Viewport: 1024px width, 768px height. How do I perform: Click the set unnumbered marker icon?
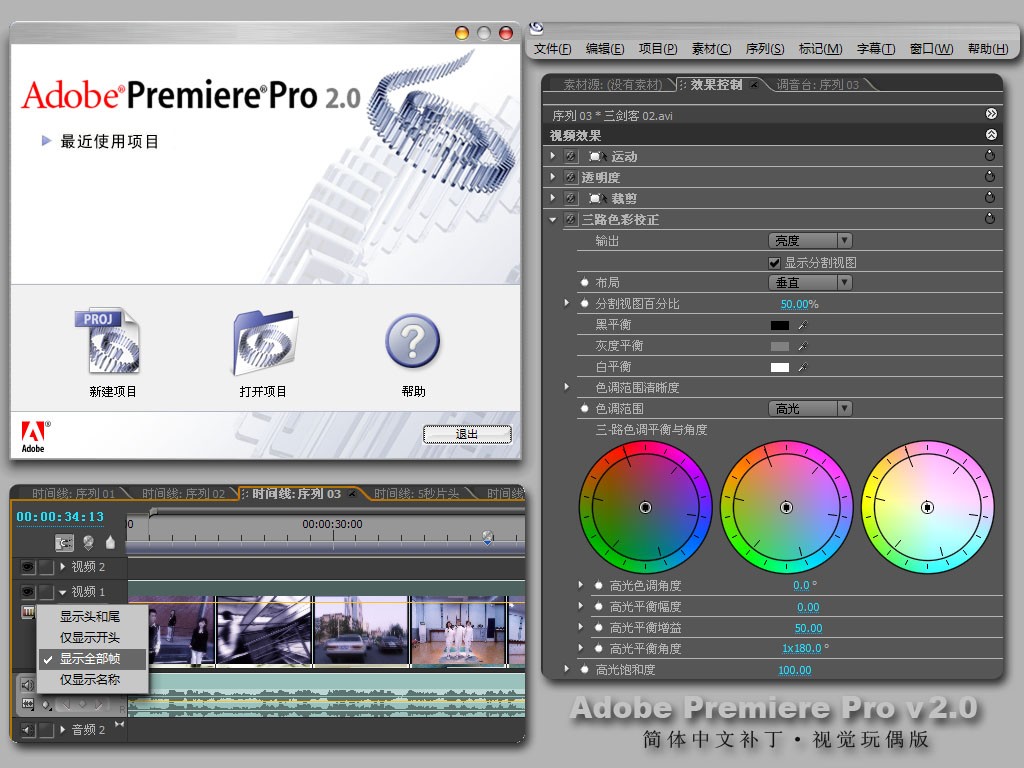pyautogui.click(x=110, y=542)
